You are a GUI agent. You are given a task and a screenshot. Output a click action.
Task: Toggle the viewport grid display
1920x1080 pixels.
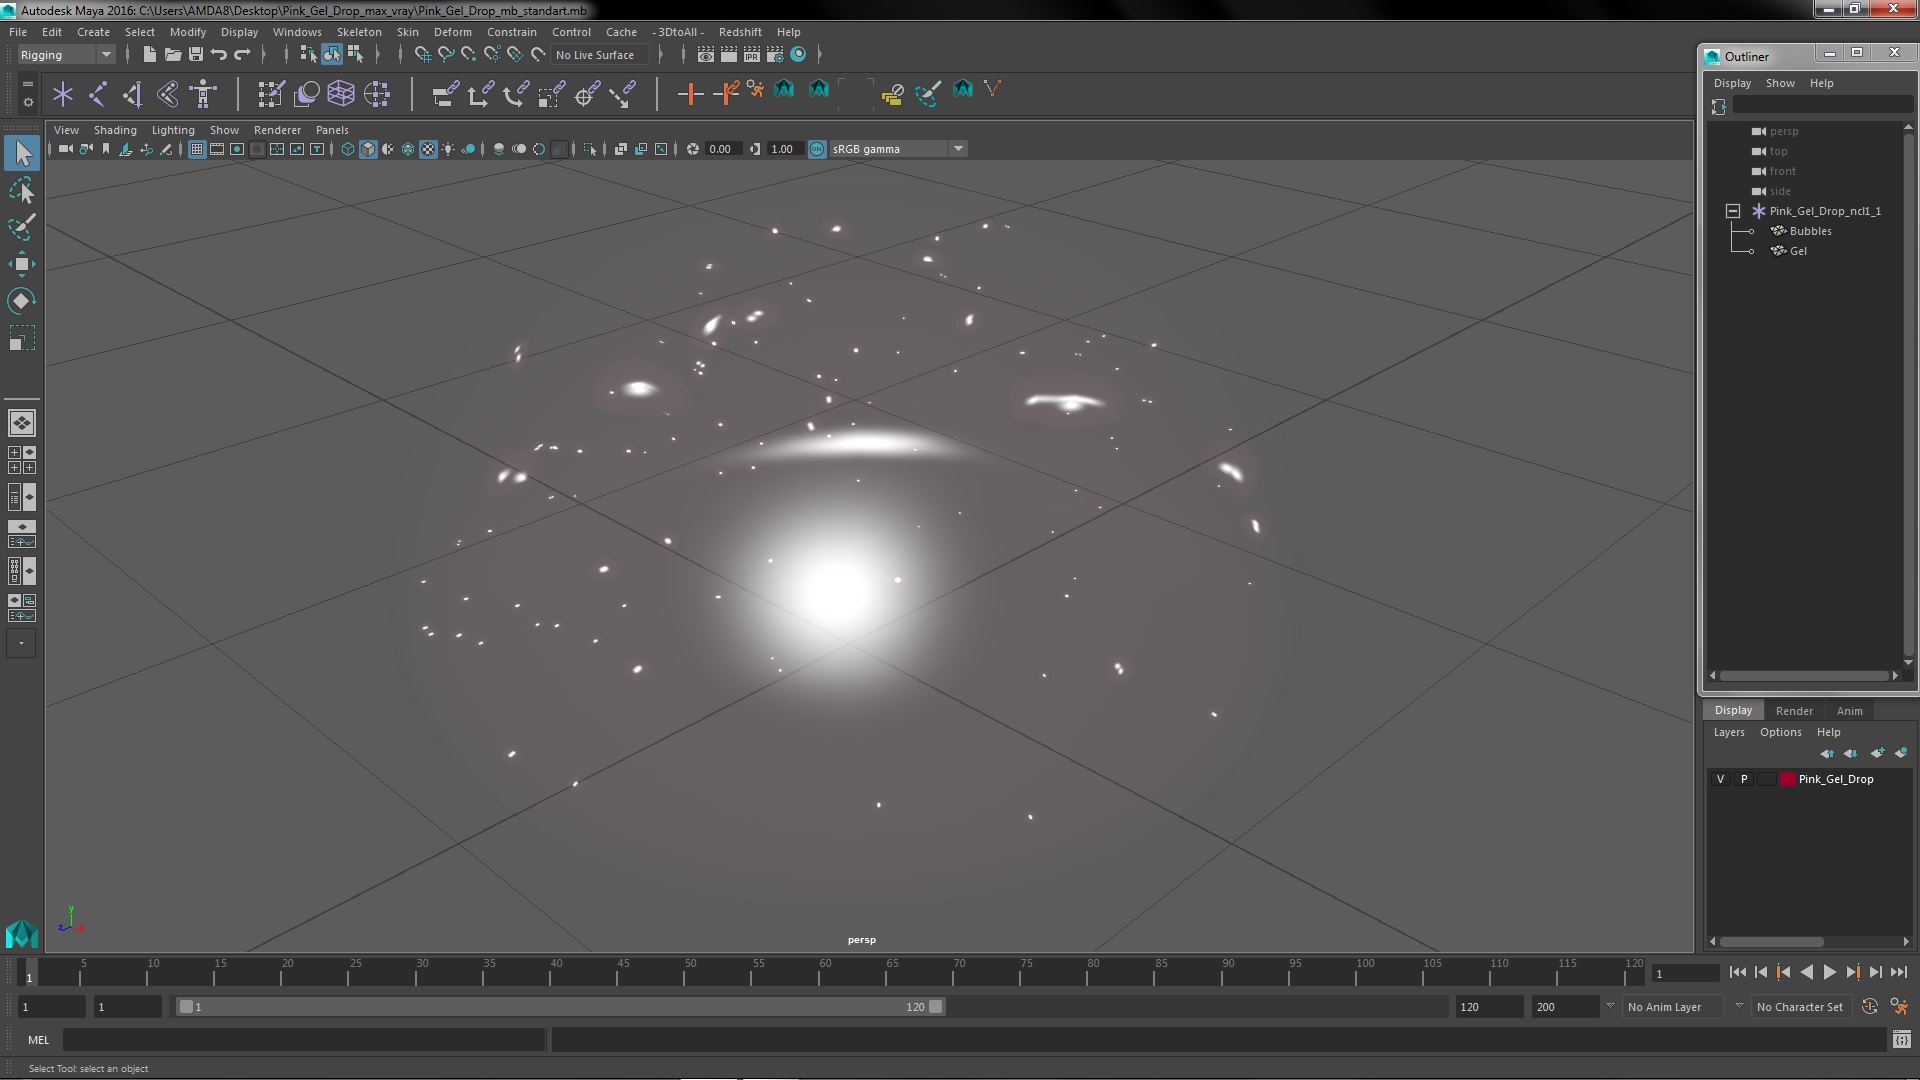[197, 149]
